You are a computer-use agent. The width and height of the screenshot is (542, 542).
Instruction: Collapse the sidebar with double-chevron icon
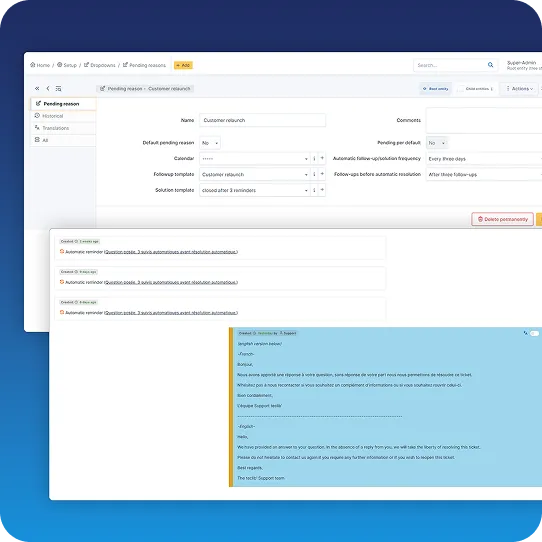(37, 88)
